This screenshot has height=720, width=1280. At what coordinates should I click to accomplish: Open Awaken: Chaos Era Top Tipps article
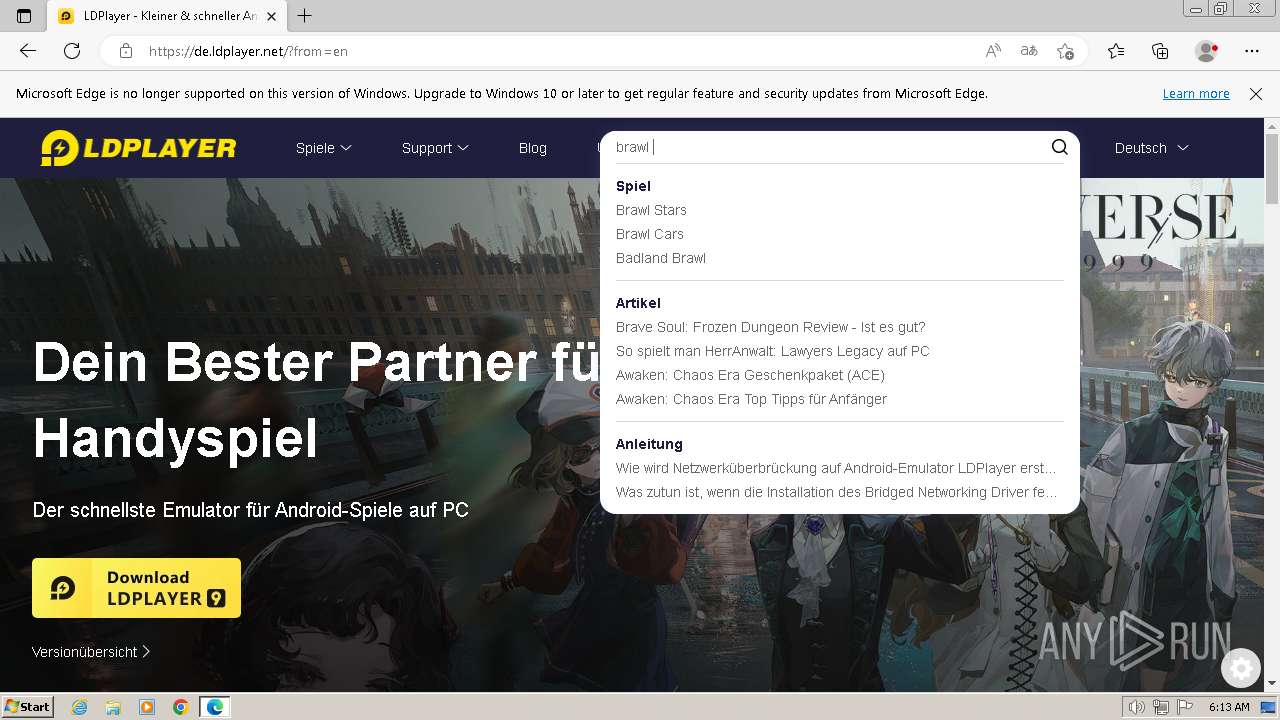(751, 399)
